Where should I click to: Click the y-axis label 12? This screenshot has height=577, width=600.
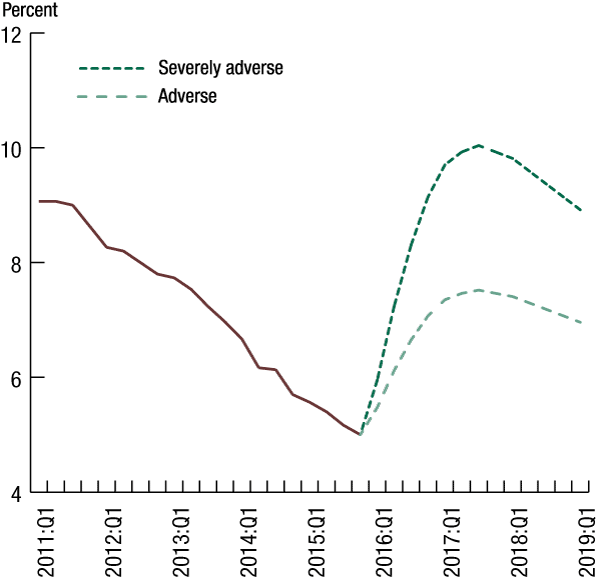12,34
